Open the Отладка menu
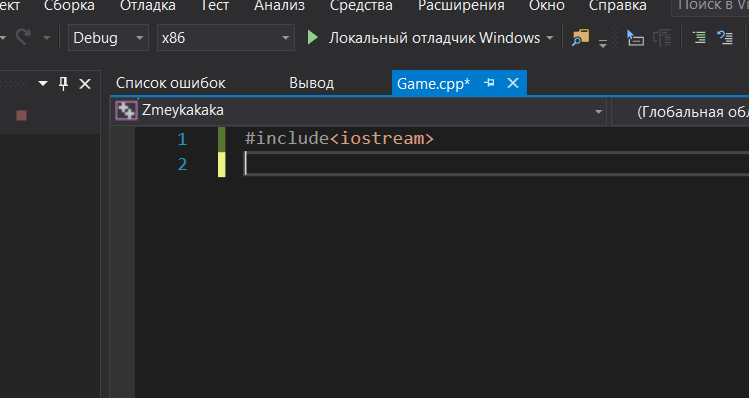The width and height of the screenshot is (749, 398). (x=148, y=6)
